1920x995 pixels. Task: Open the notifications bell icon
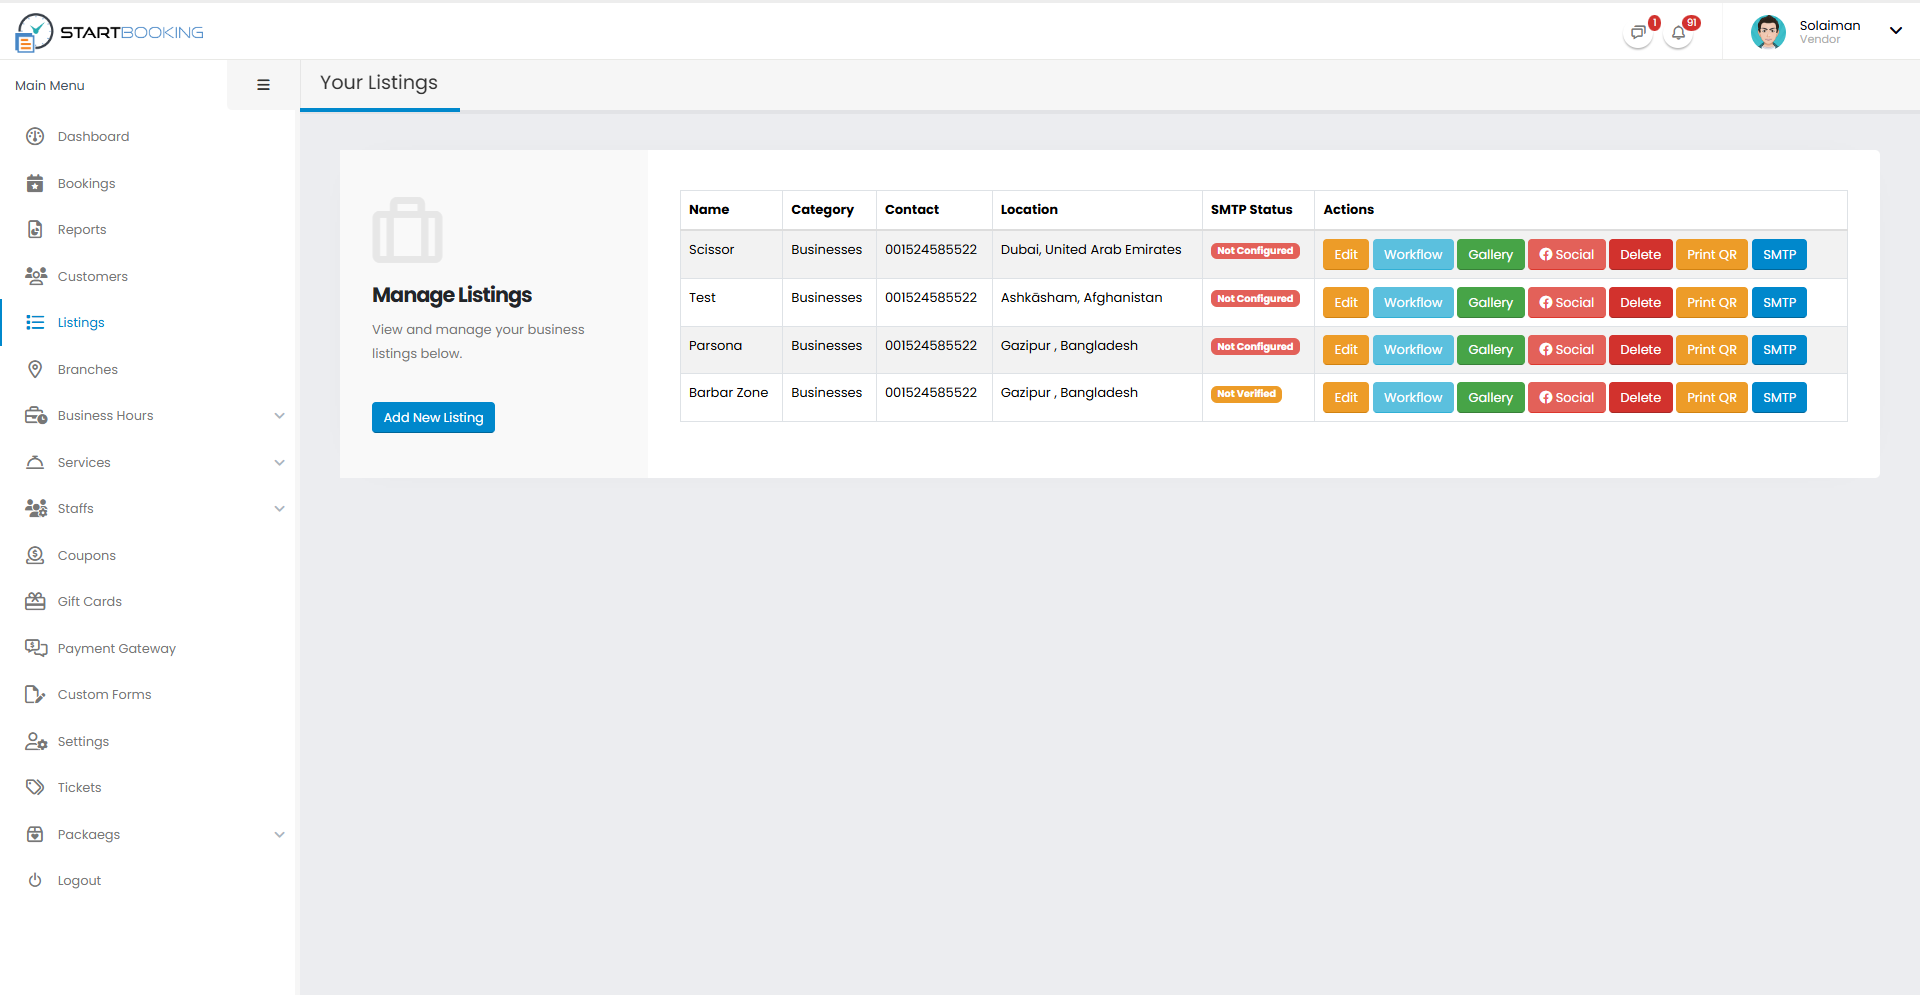1679,33
